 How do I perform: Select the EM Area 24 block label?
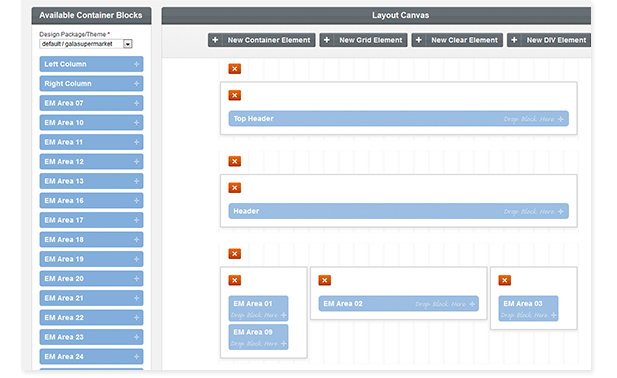pos(64,357)
